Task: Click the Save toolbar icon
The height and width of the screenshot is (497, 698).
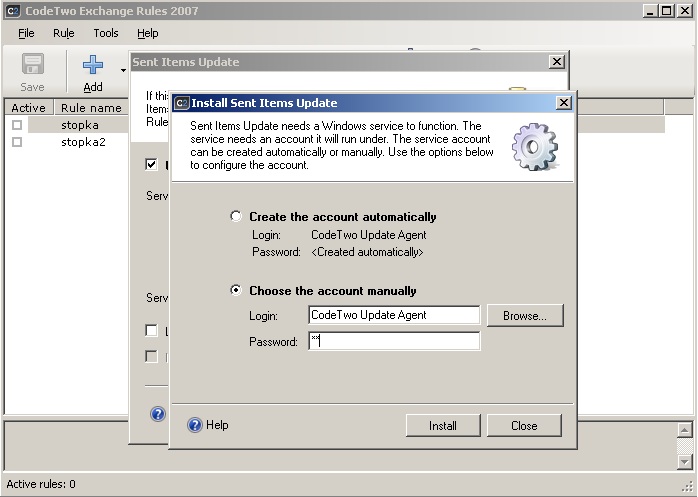Action: point(32,65)
